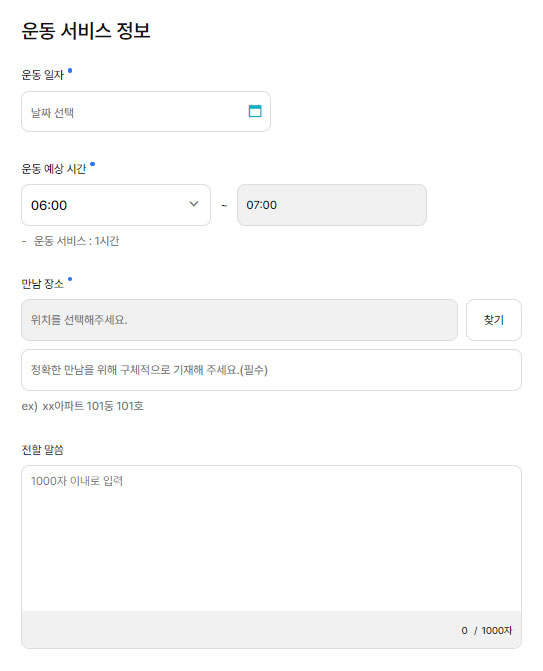Image resolution: width=543 pixels, height=671 pixels.
Task: Click the 운동 일자 label
Action: pos(42,75)
